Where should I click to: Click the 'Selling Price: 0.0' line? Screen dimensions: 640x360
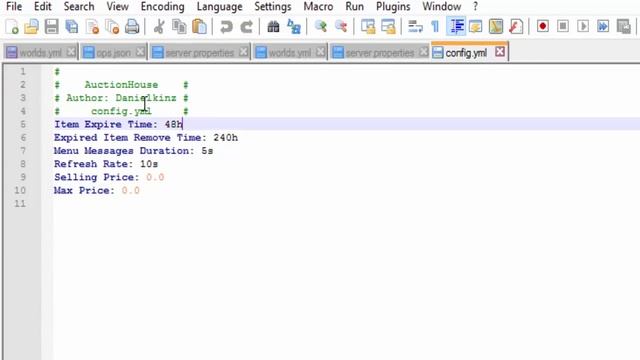[109, 177]
